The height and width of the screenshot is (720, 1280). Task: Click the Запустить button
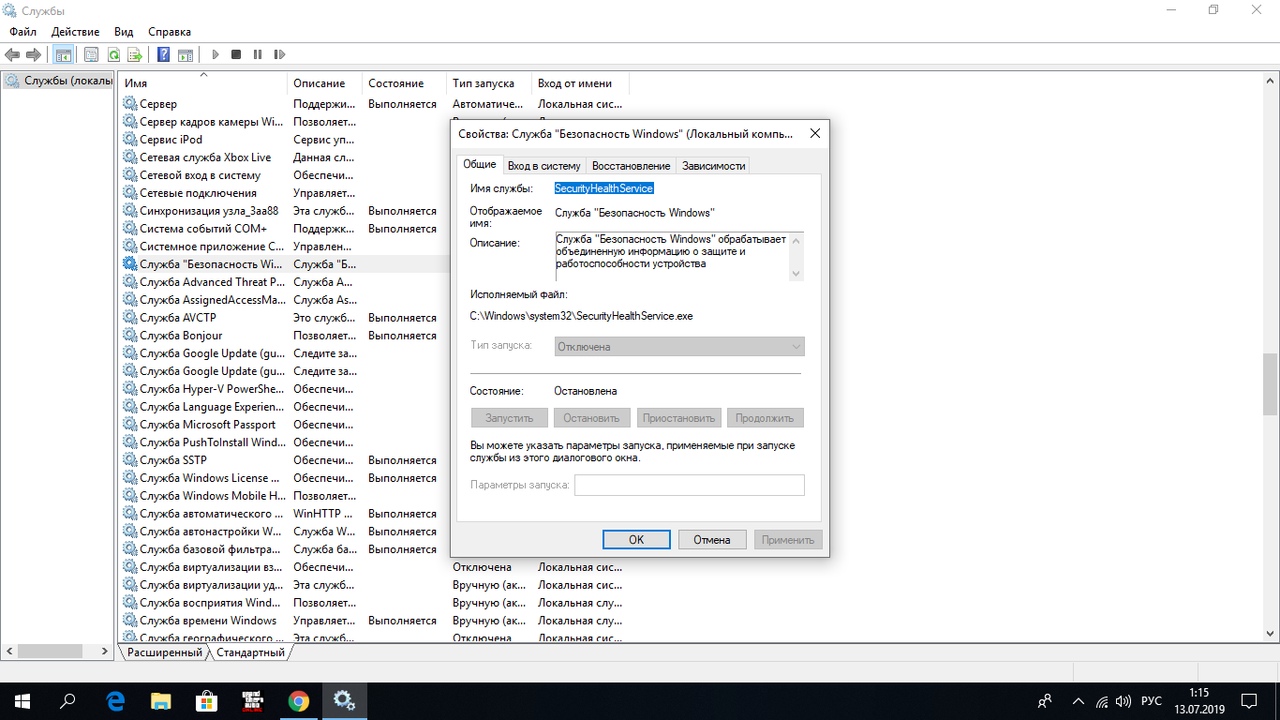[509, 418]
